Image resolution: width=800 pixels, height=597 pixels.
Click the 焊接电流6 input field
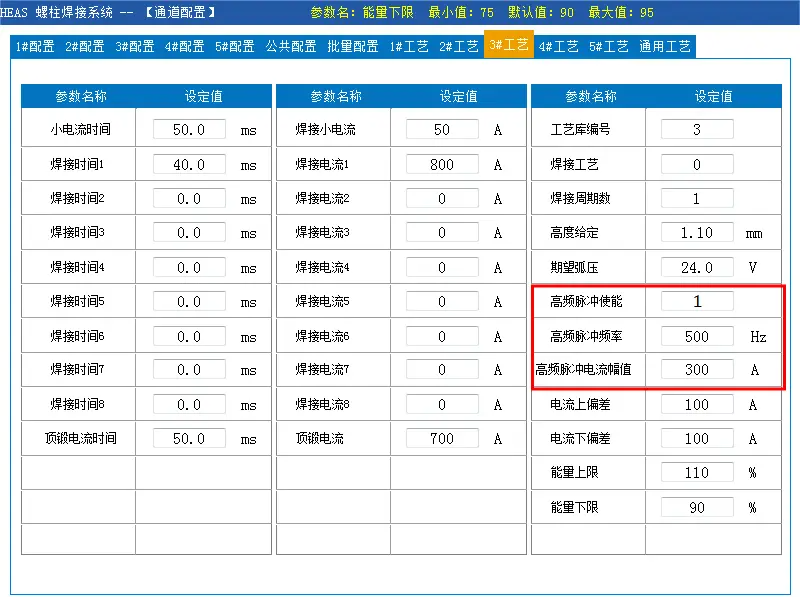coord(442,336)
